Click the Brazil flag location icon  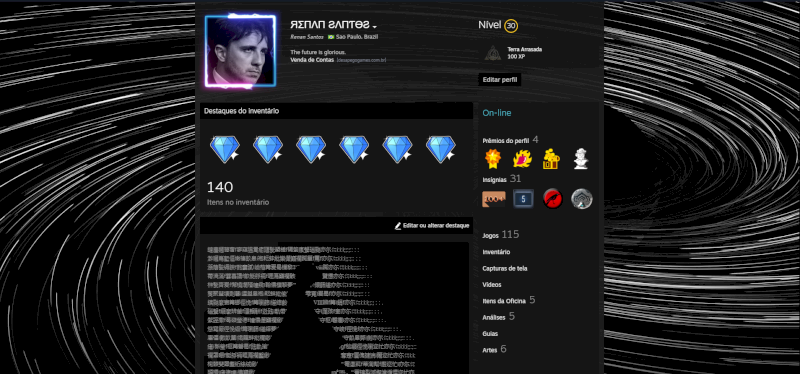click(x=331, y=37)
